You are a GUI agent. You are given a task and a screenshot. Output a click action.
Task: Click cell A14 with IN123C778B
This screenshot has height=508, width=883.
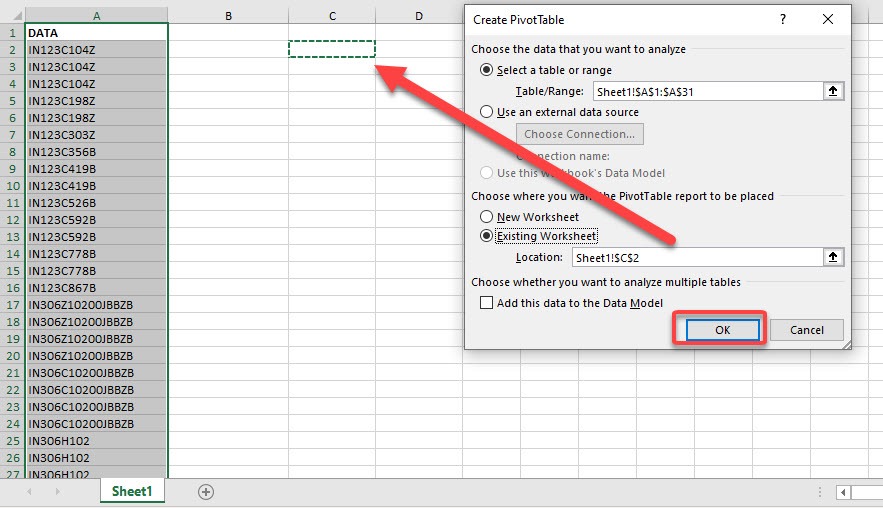tap(97, 253)
